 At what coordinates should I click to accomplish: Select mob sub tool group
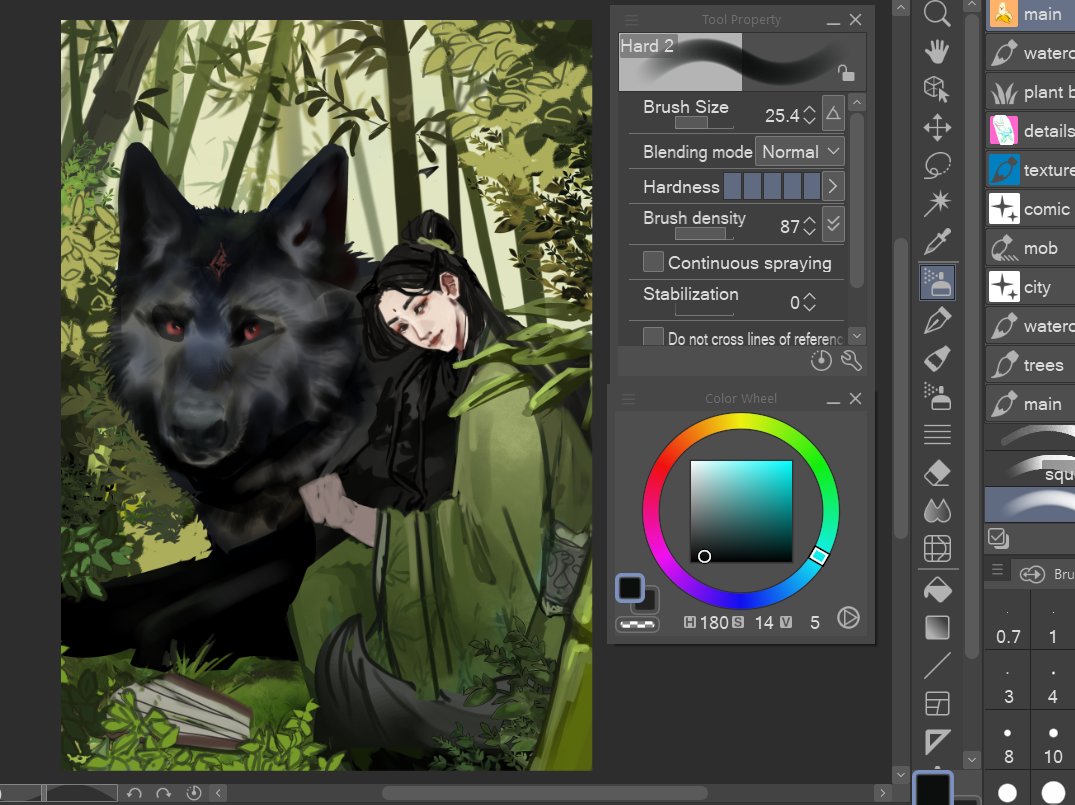click(1030, 248)
